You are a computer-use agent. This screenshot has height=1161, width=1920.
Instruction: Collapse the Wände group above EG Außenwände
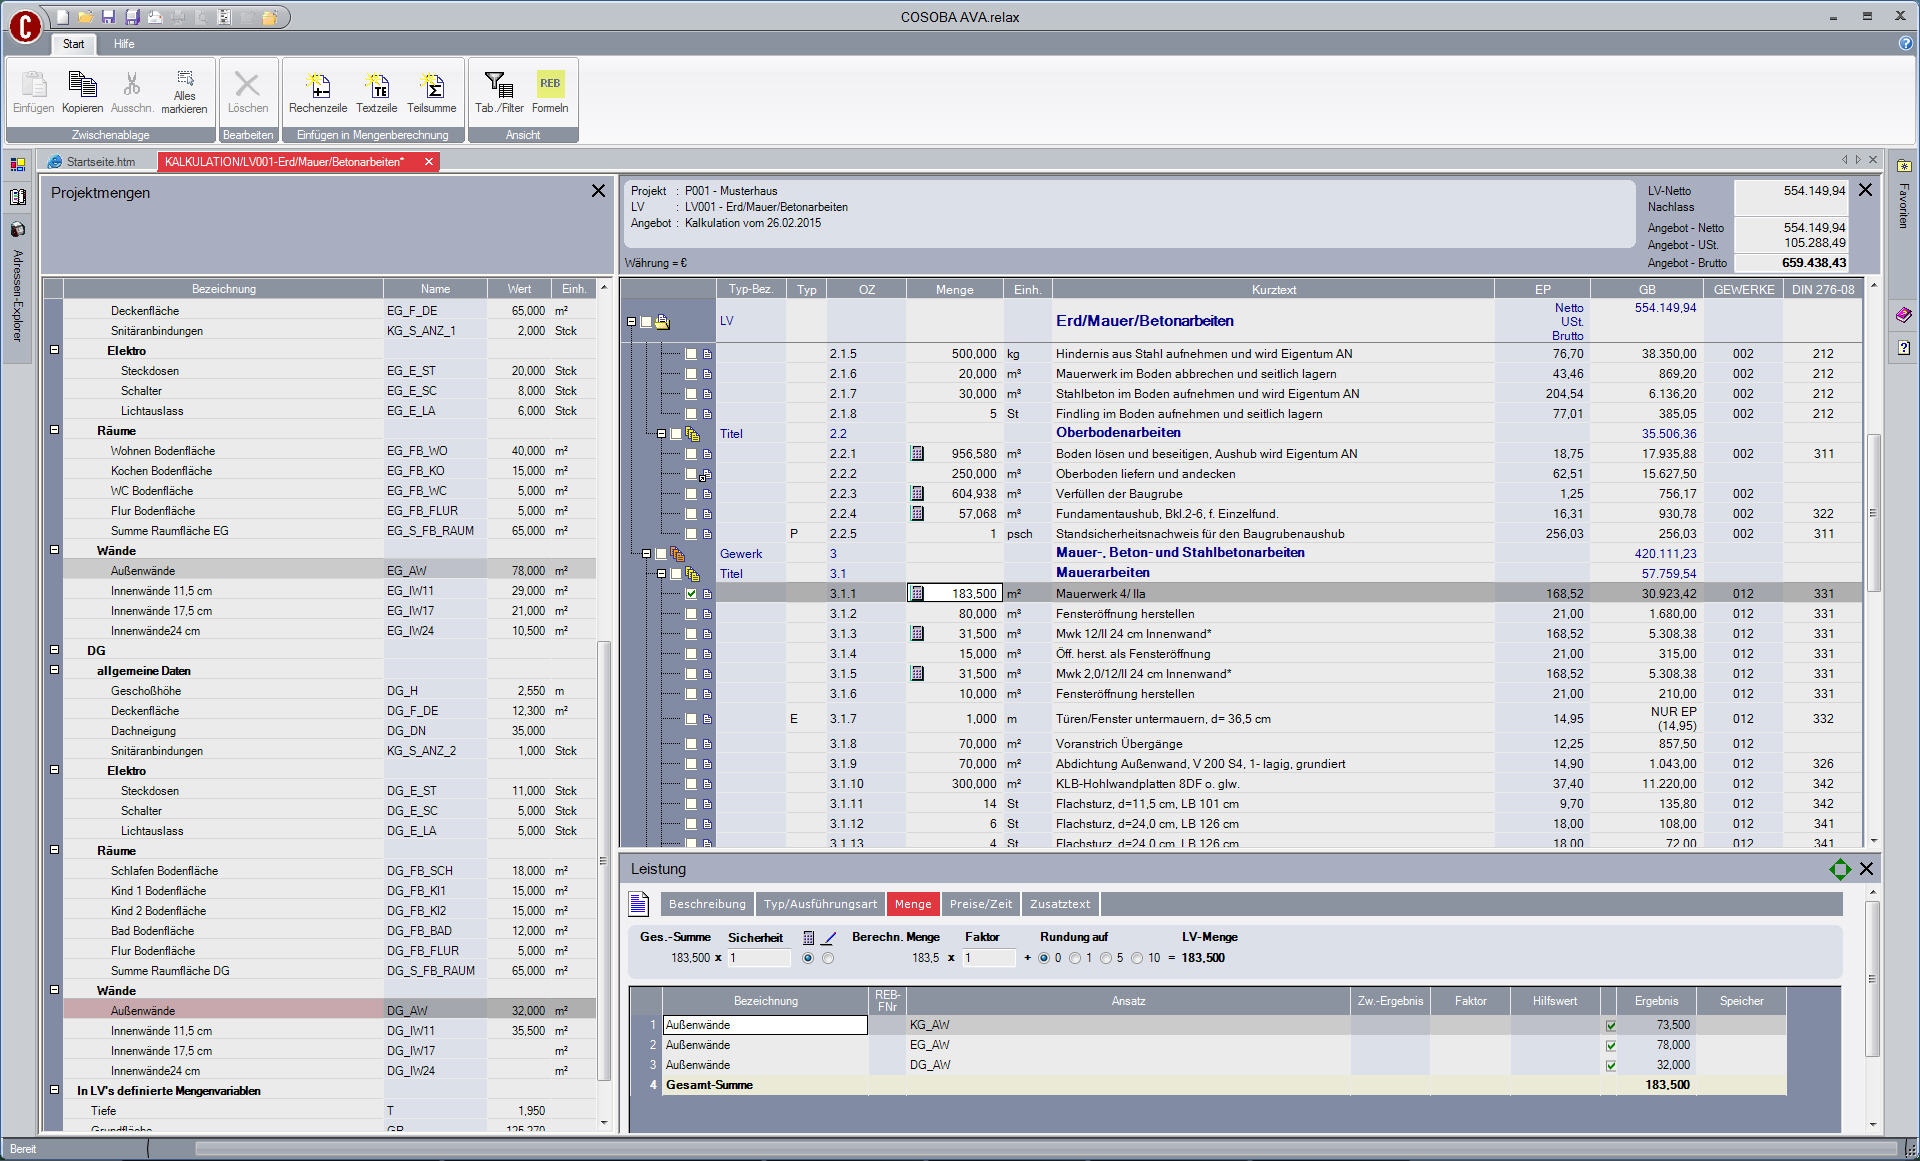pos(54,550)
